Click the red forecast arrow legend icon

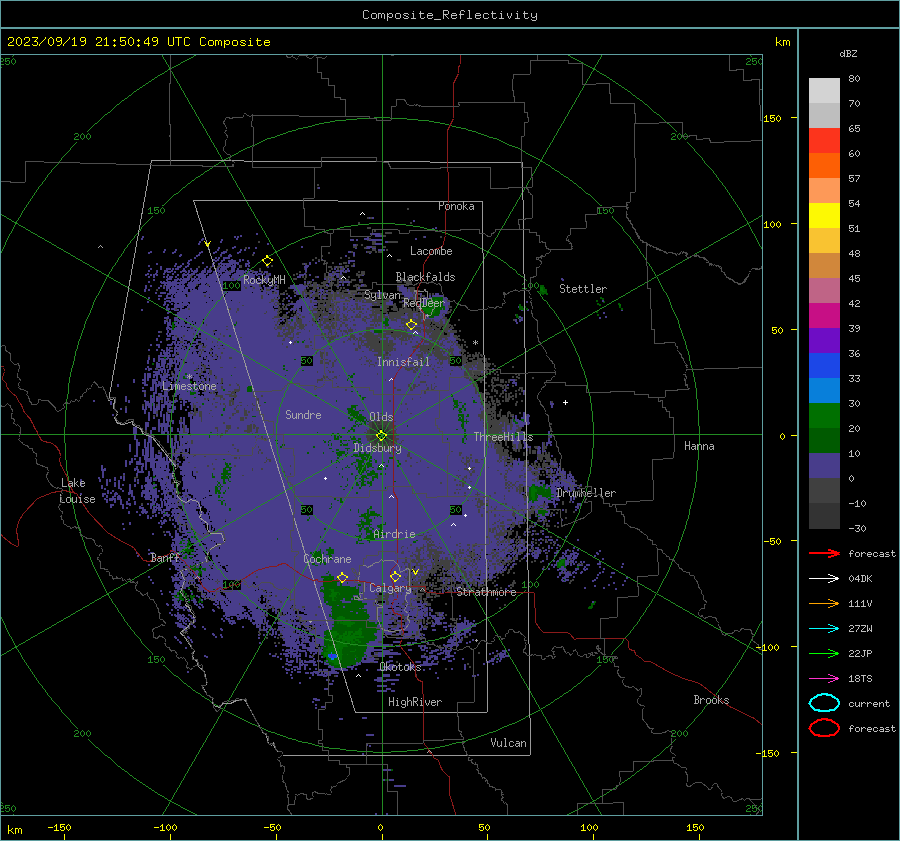[824, 553]
